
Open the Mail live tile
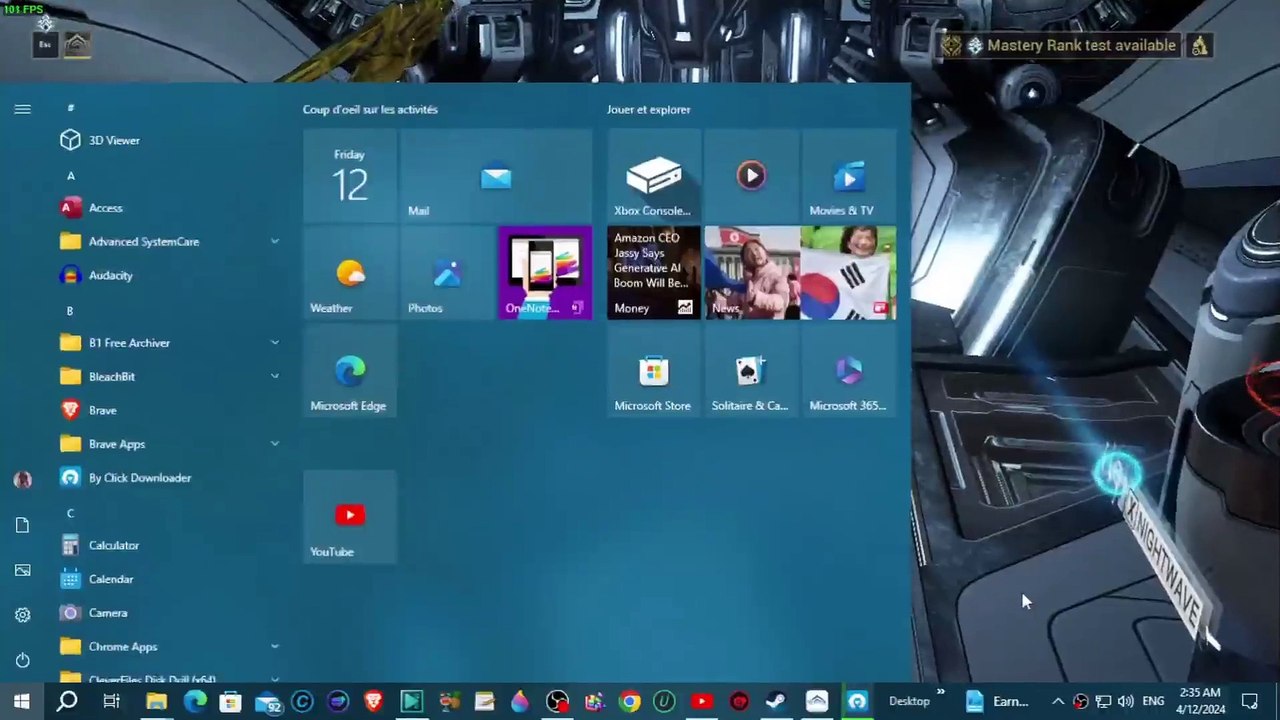(x=495, y=176)
